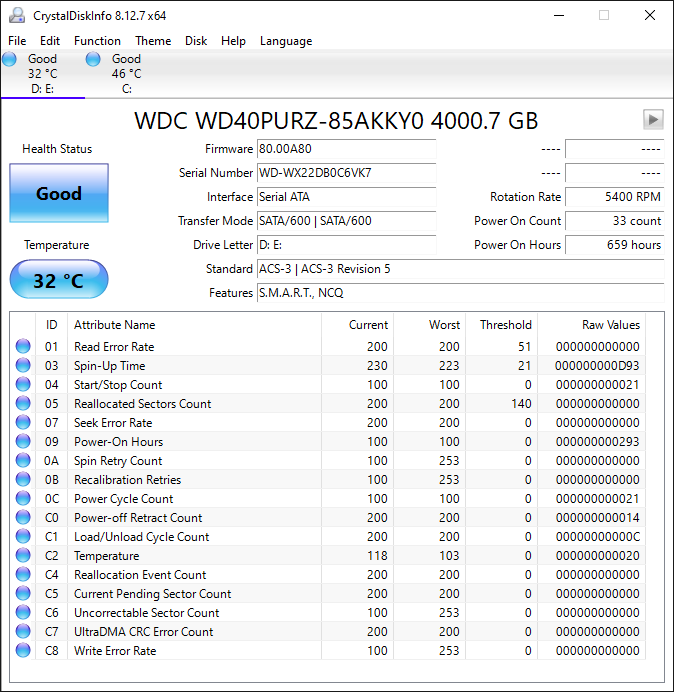
Task: Click the Current Pending Sector Count orb
Action: pos(23,593)
